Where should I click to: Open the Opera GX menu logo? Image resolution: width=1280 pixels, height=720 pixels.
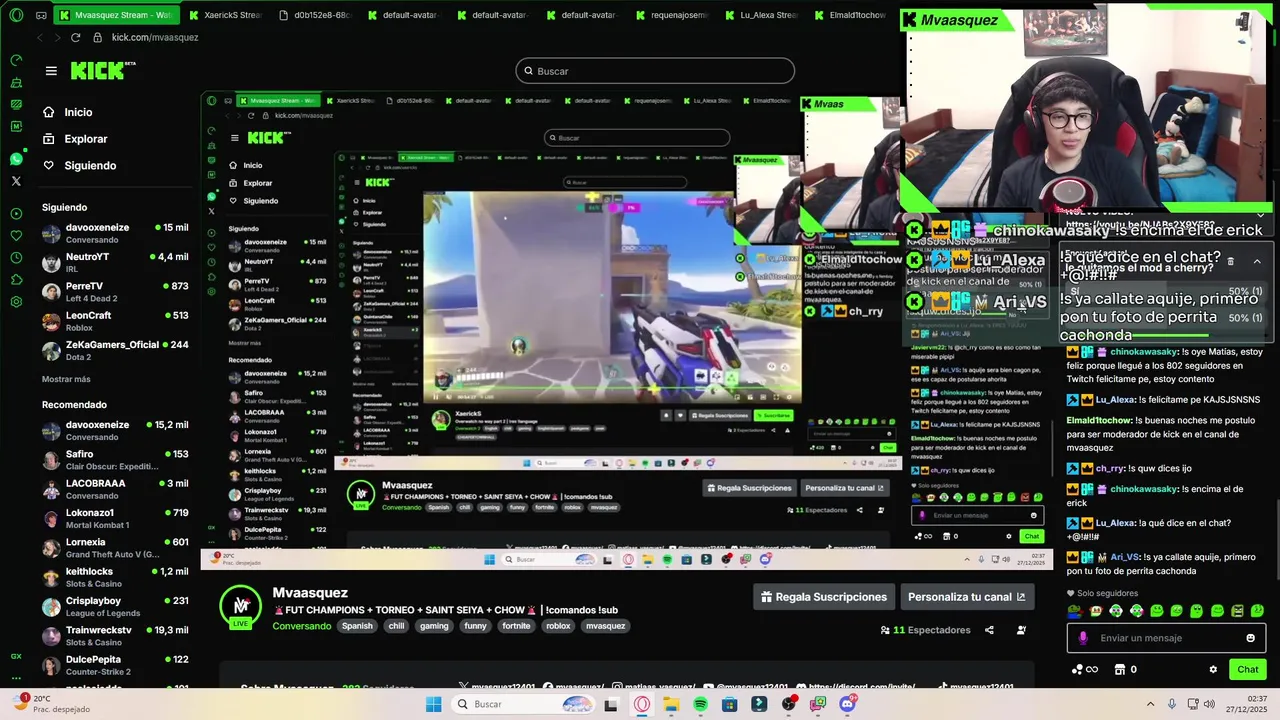15,15
